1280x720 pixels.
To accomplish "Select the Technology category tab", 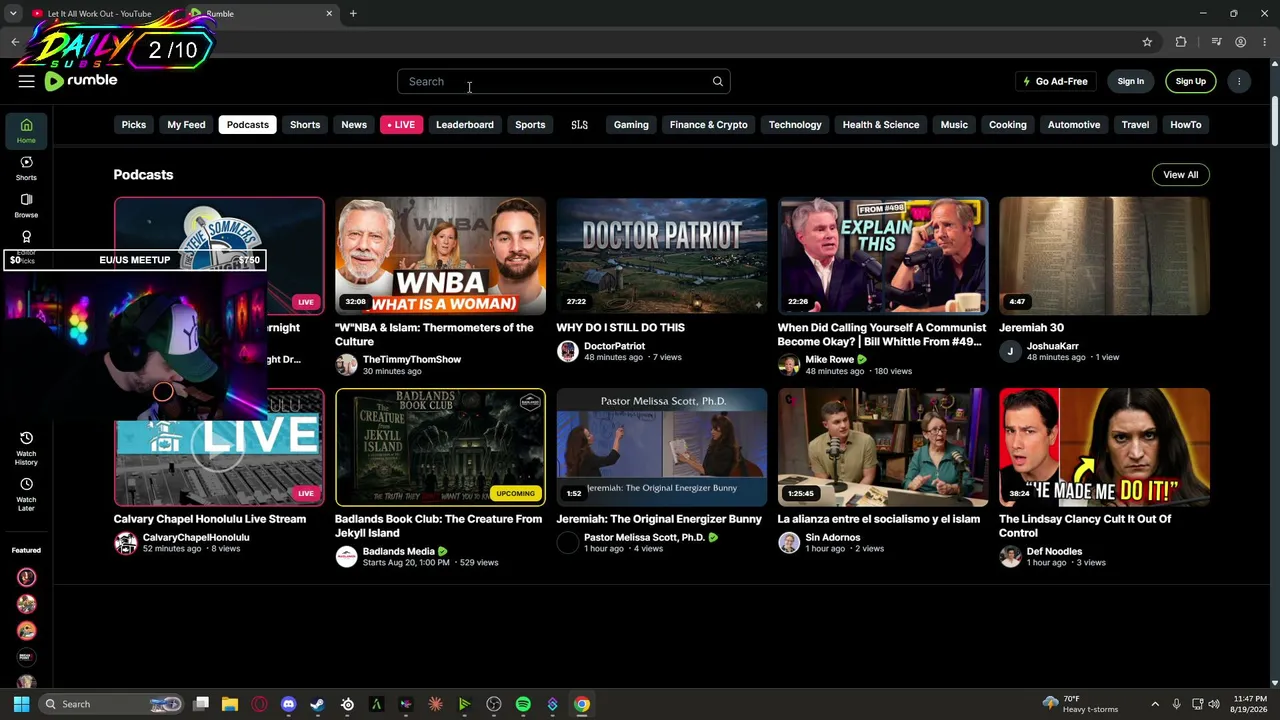I will pos(795,125).
